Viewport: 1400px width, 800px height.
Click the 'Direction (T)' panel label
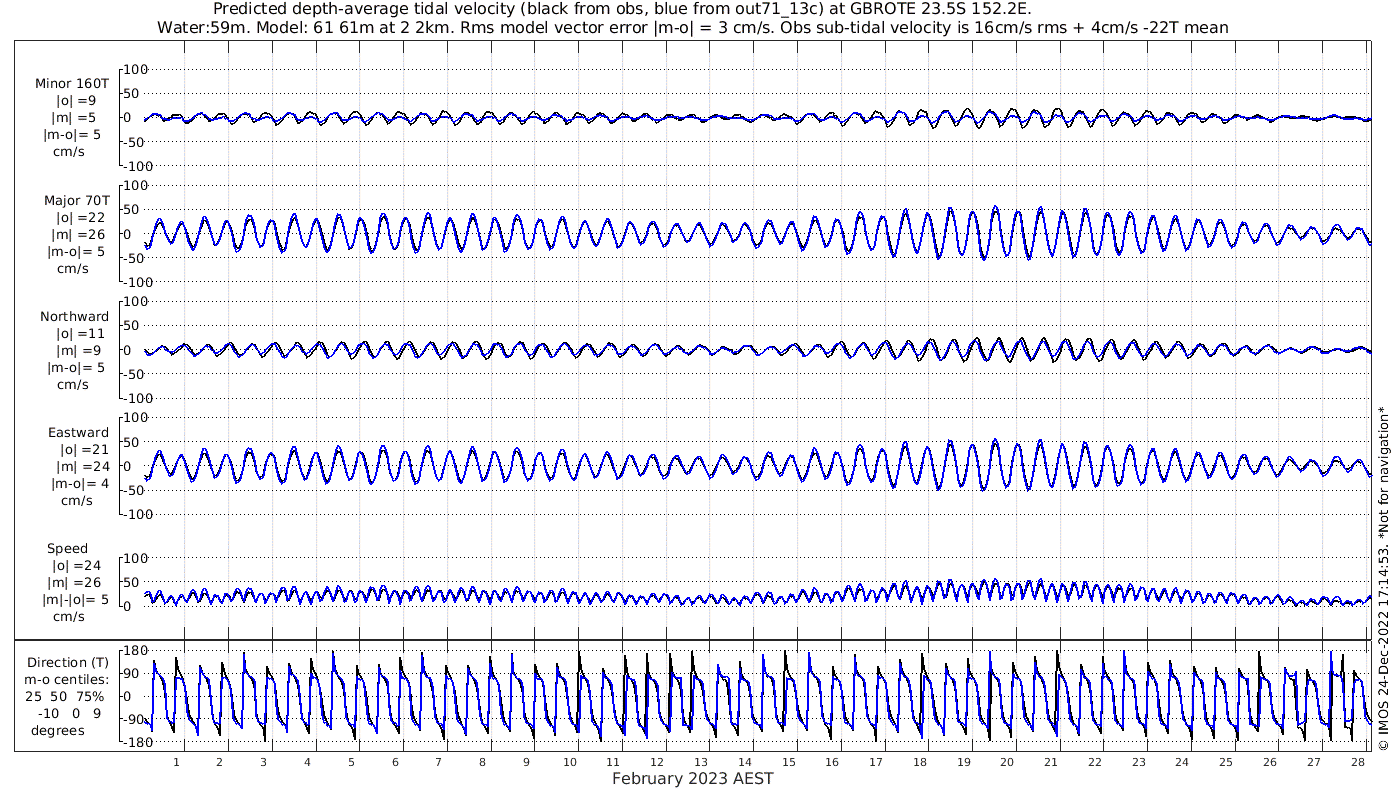point(67,663)
